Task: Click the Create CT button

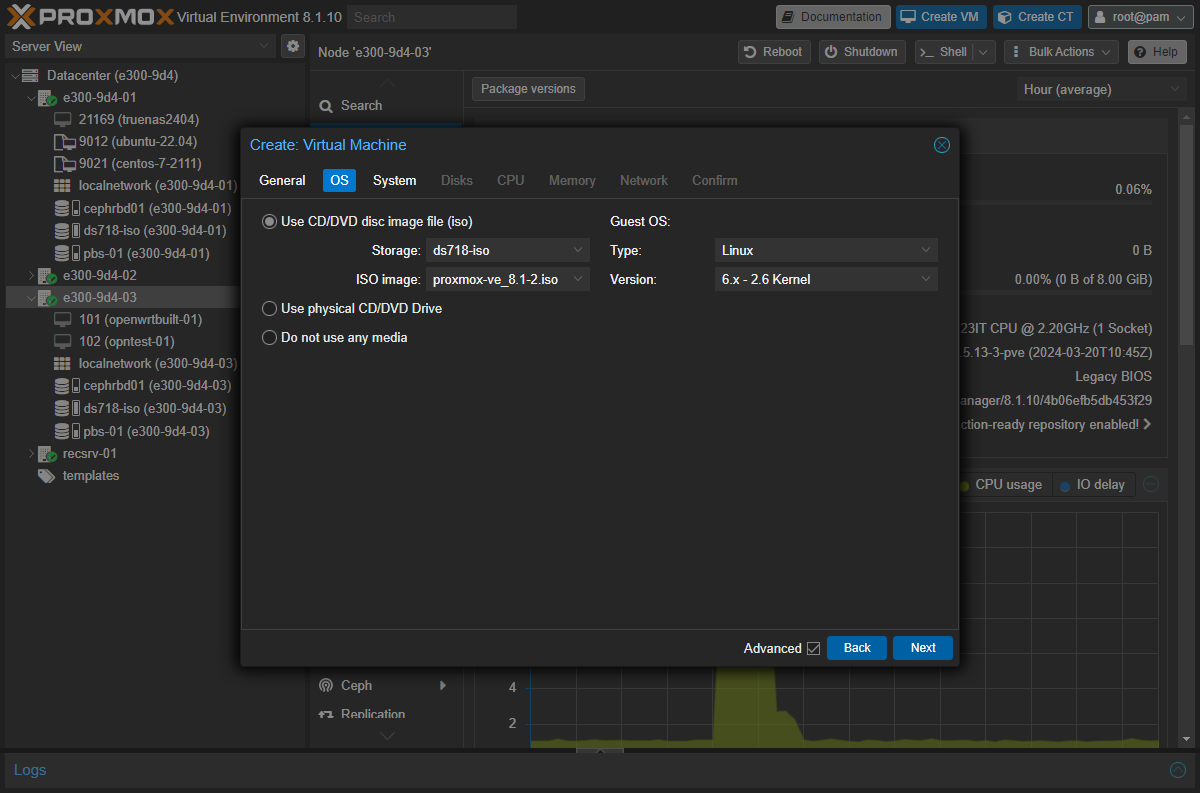Action: coord(1037,17)
